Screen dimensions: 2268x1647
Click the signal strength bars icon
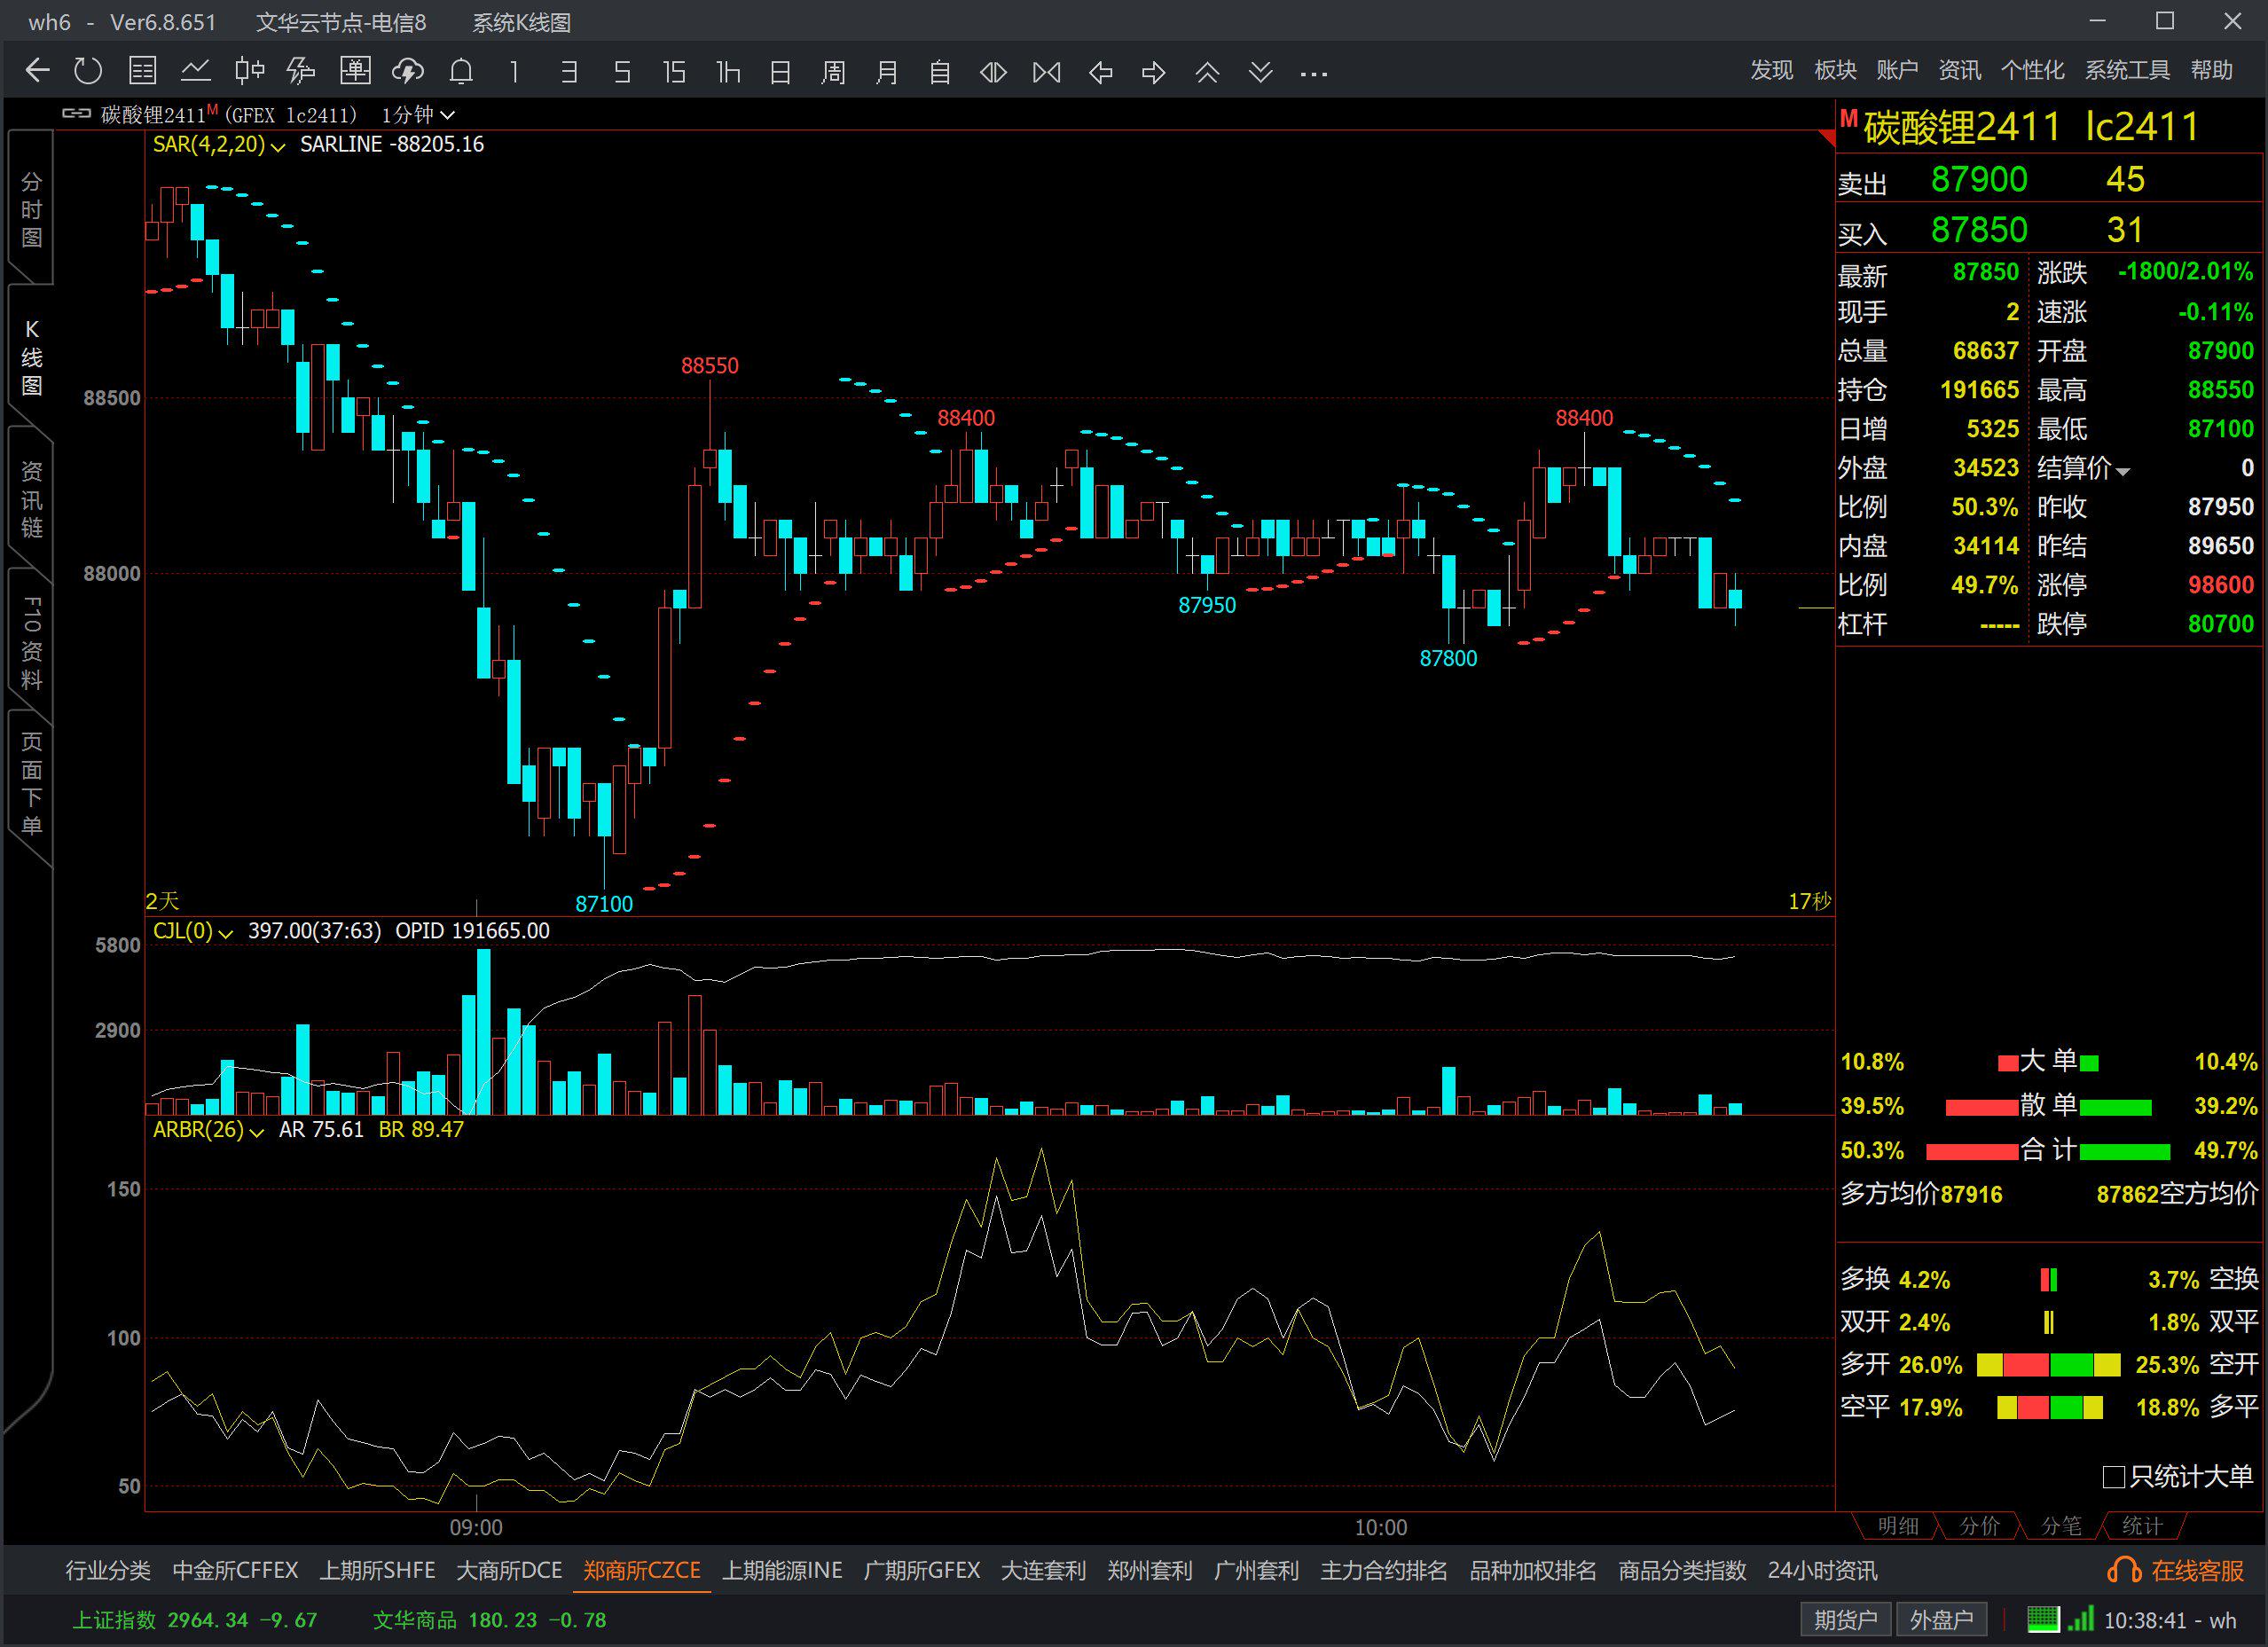point(2081,1619)
